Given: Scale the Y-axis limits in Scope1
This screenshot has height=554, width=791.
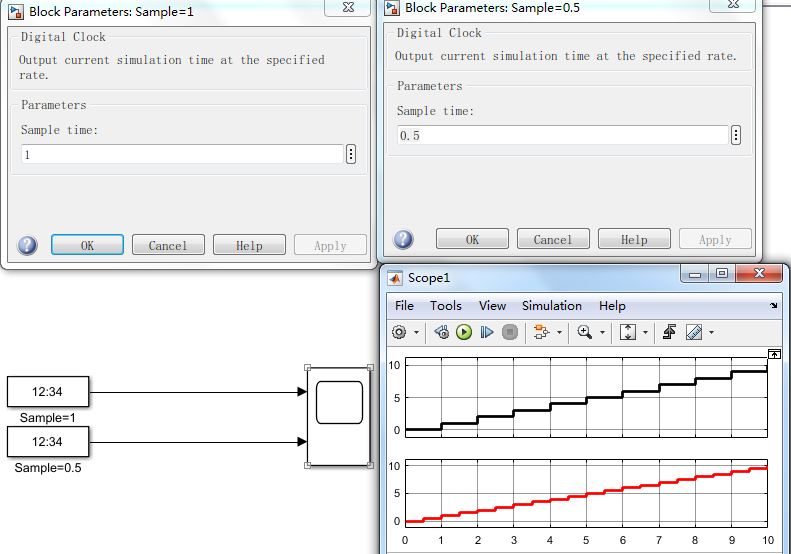Looking at the screenshot, I should 628,333.
